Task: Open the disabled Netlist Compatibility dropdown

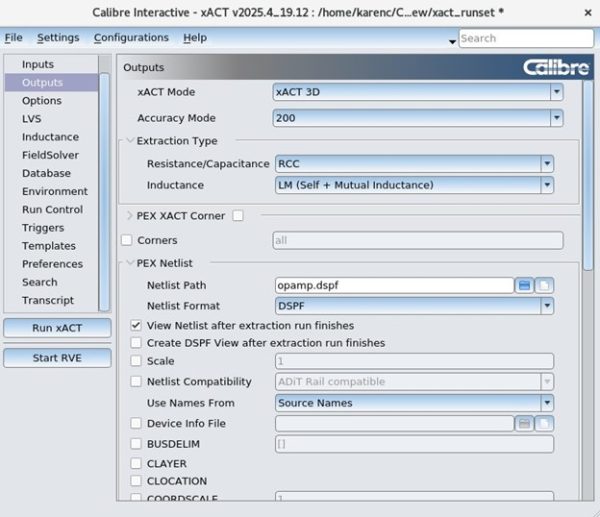Action: (414, 382)
